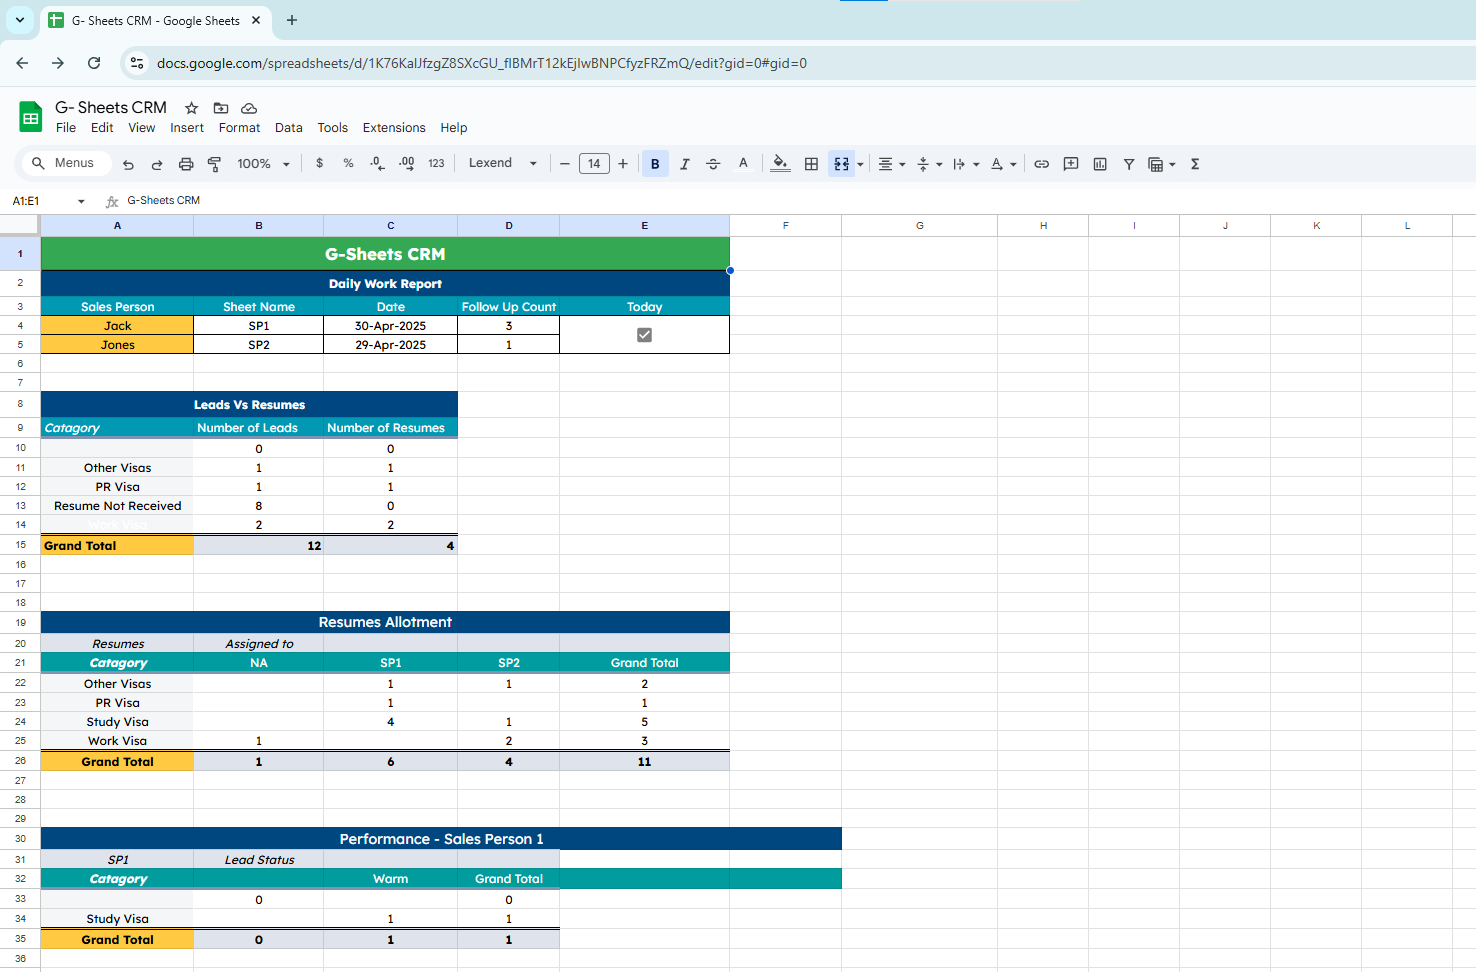Open the borders tool
The image size is (1476, 972).
tap(811, 164)
